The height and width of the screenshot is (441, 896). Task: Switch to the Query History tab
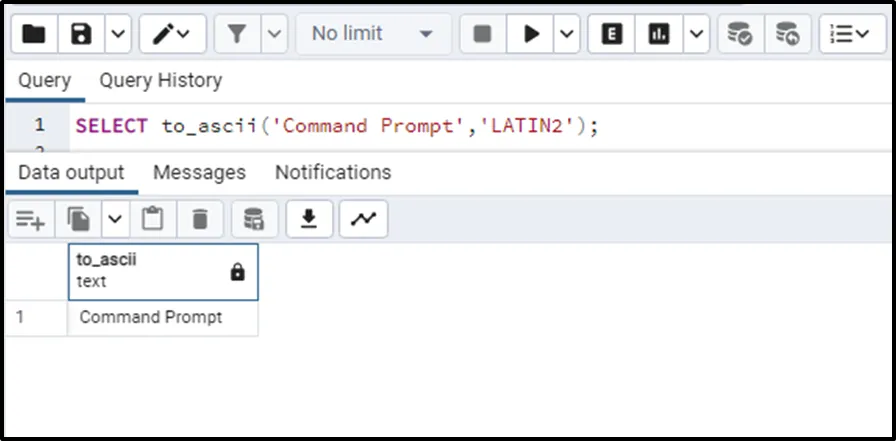pyautogui.click(x=160, y=80)
